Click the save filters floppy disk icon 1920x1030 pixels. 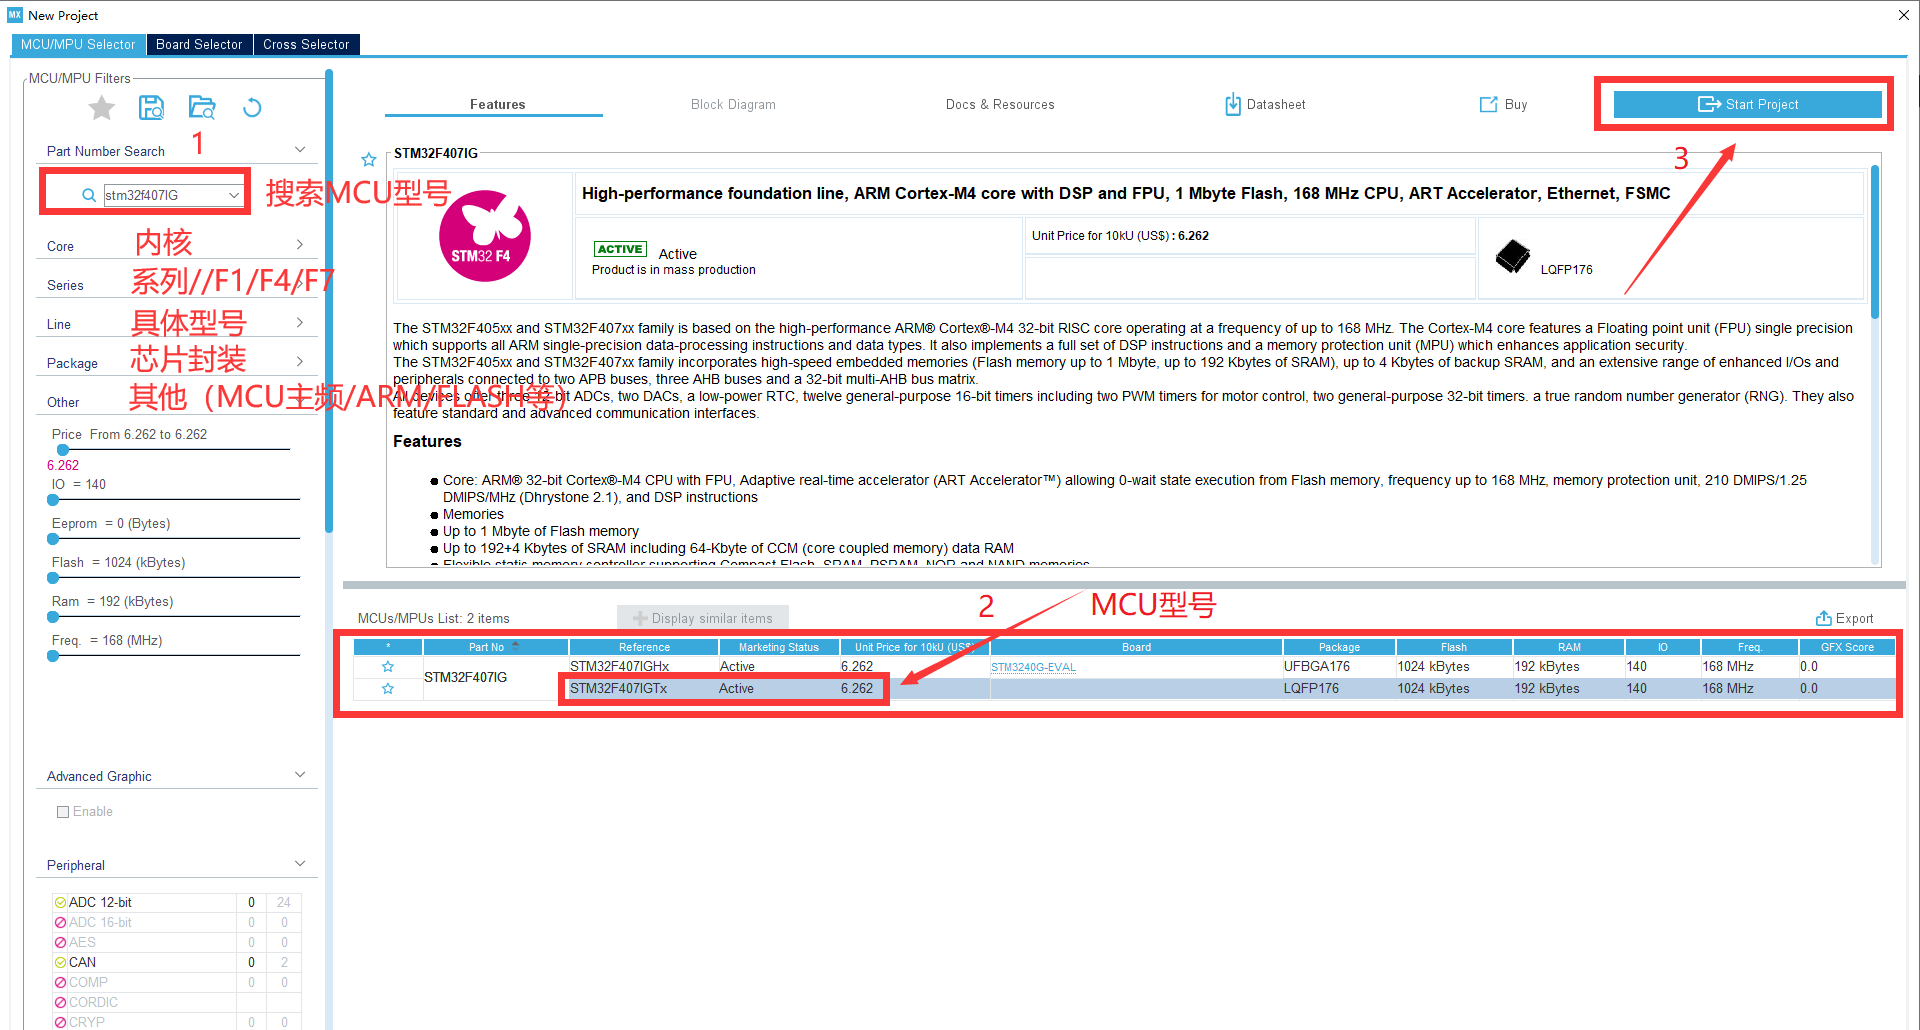(x=151, y=108)
